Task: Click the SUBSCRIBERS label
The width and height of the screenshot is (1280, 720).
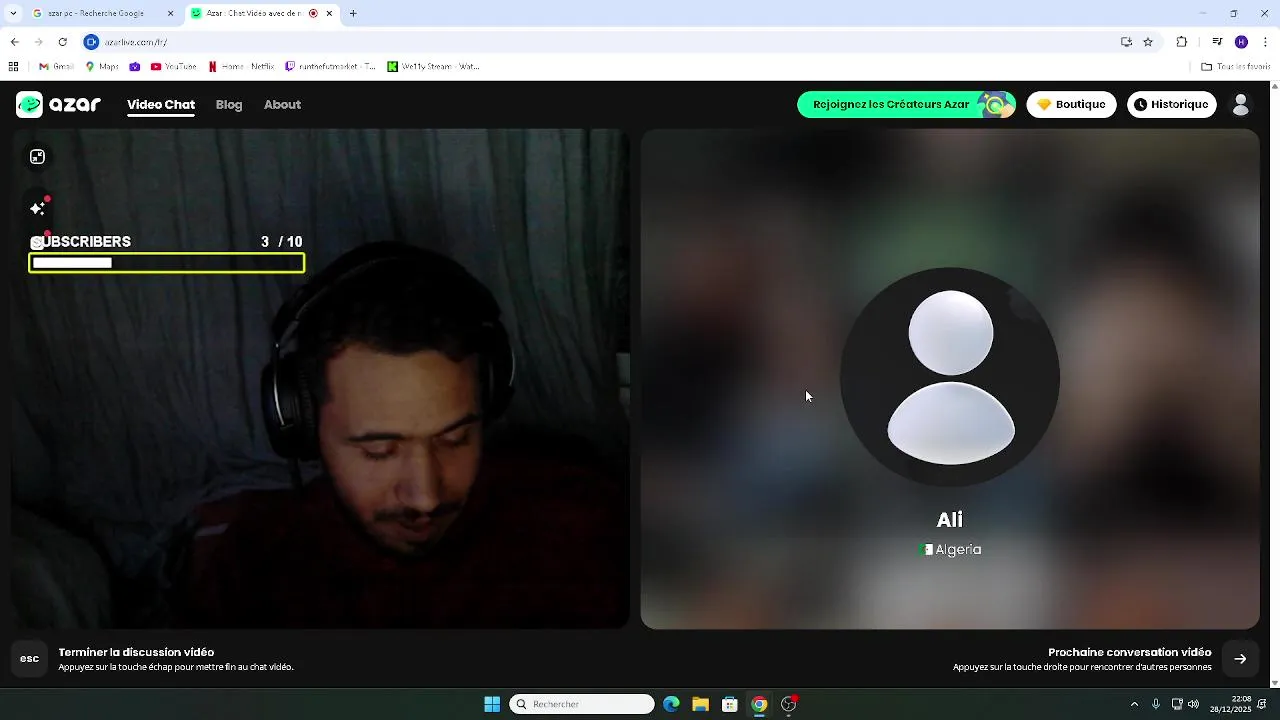Action: click(81, 242)
